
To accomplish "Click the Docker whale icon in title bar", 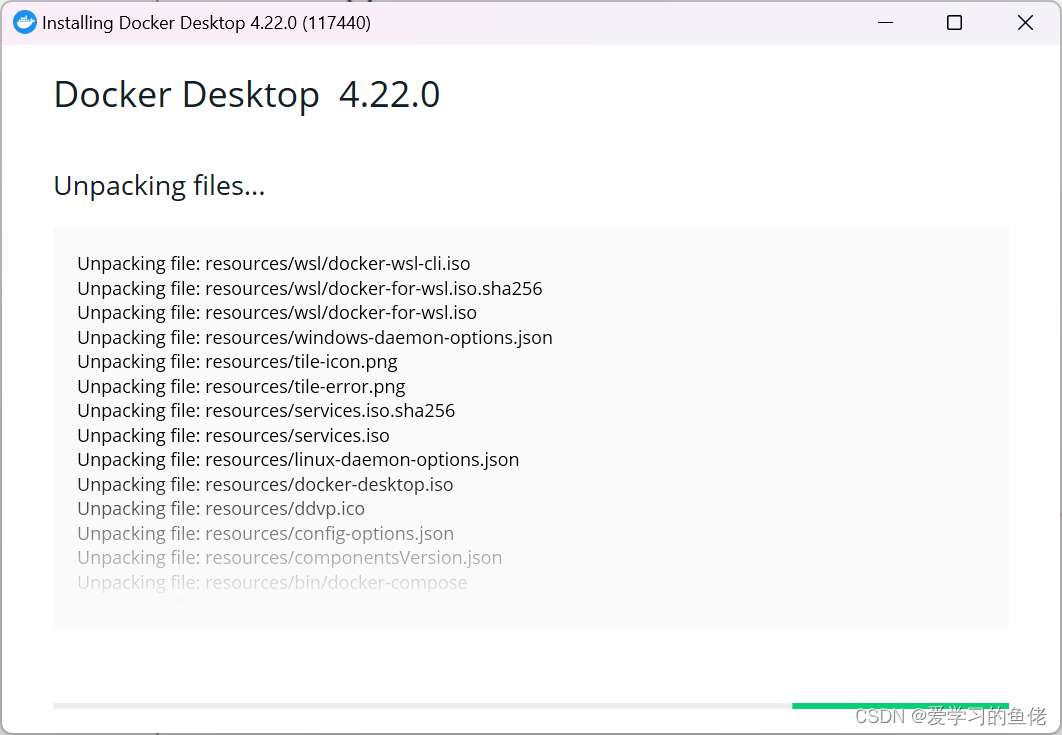I will [24, 22].
